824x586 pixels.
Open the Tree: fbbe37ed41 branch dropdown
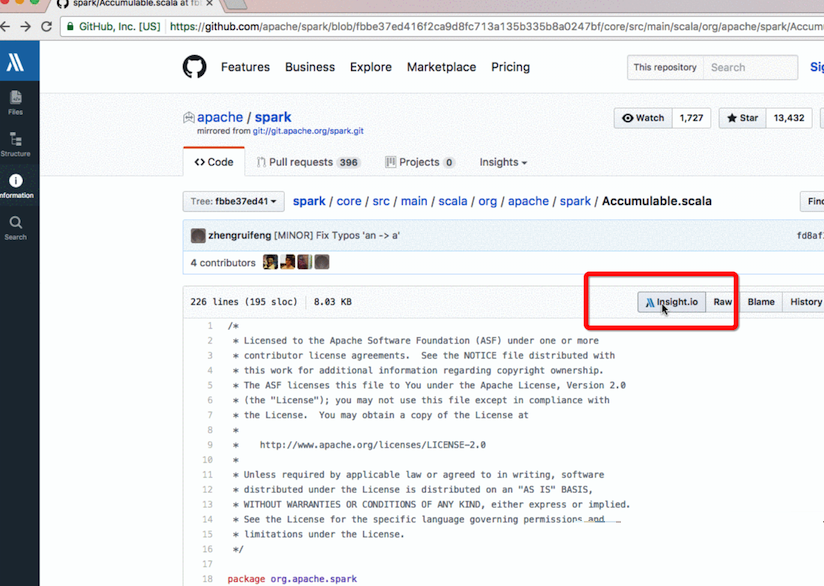click(x=233, y=201)
